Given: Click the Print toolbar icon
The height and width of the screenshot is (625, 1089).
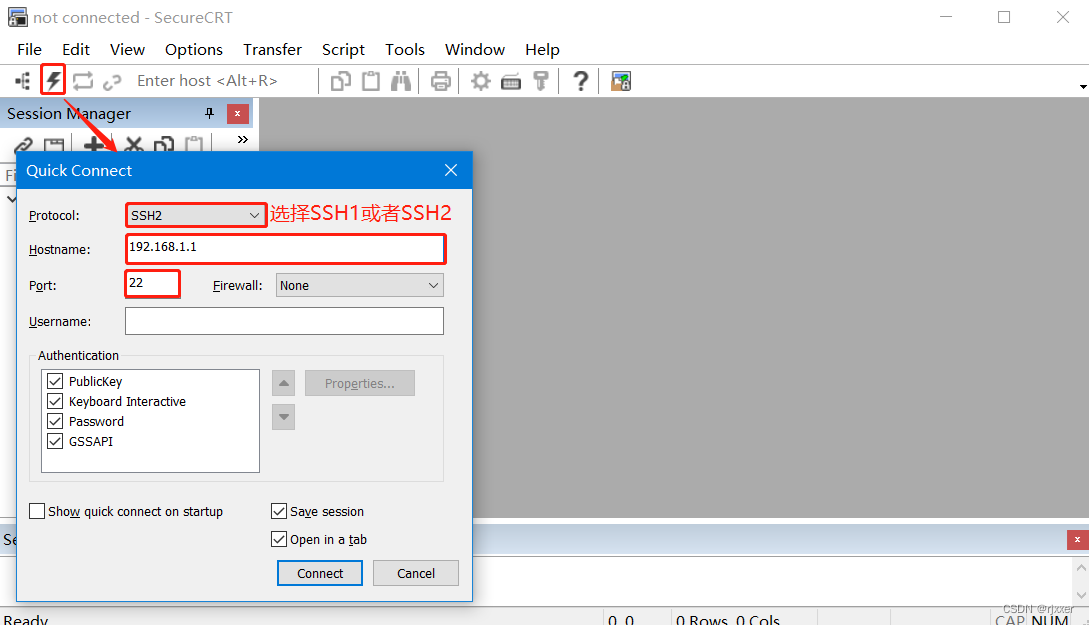Looking at the screenshot, I should click(440, 81).
